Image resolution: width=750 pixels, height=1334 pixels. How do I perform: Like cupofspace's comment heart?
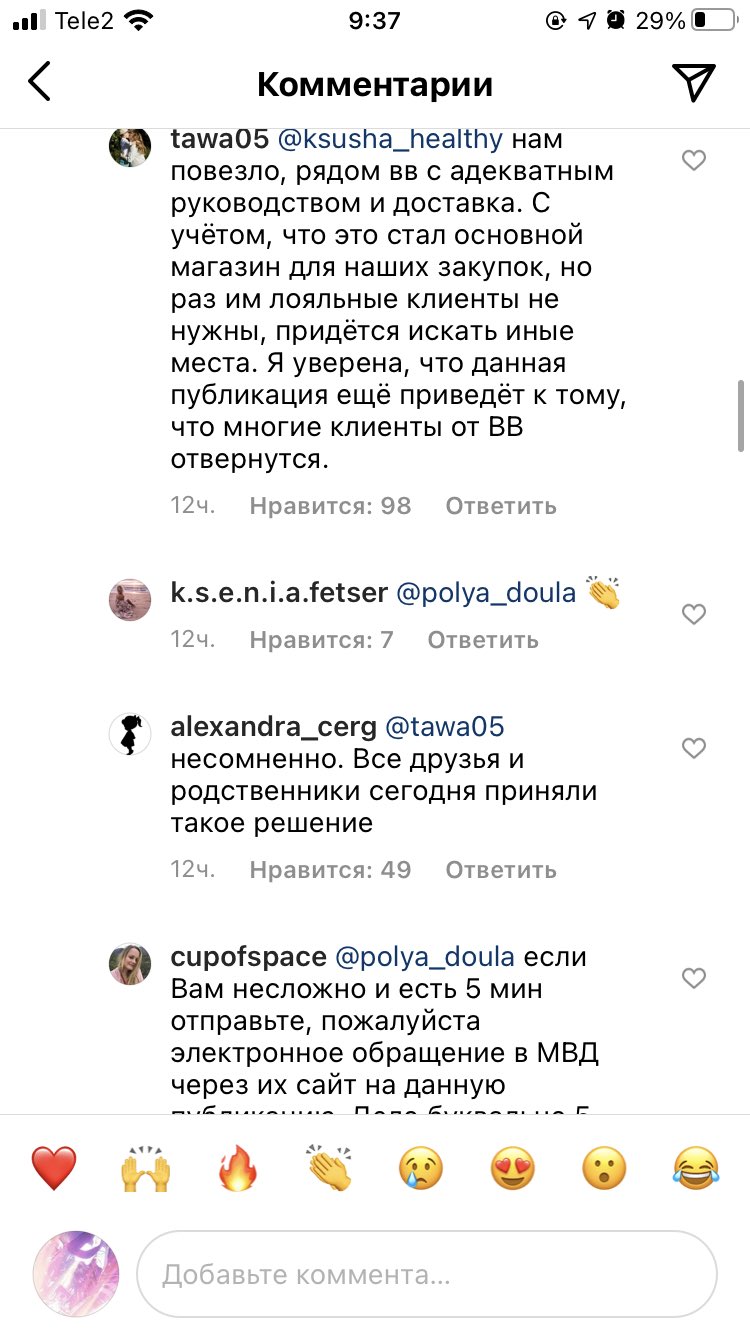(x=694, y=977)
